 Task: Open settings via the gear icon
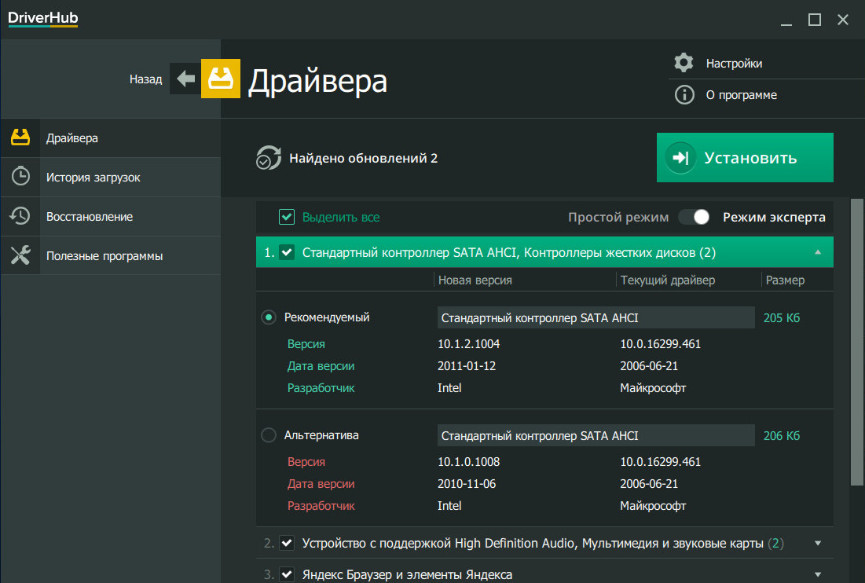click(x=684, y=63)
